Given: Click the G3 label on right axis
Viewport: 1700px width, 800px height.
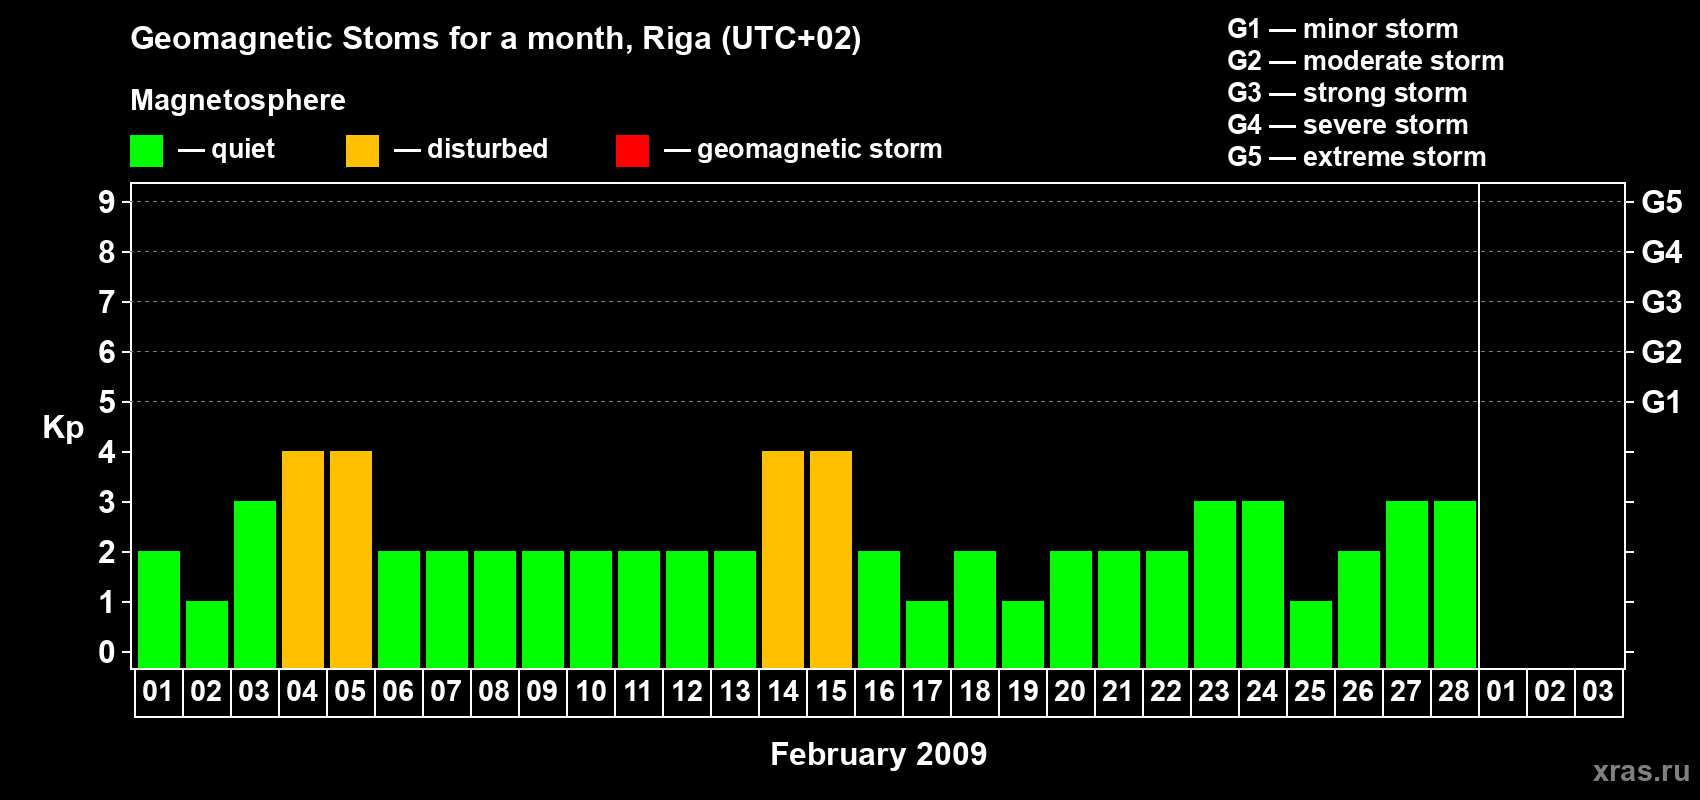Looking at the screenshot, I should (1662, 302).
